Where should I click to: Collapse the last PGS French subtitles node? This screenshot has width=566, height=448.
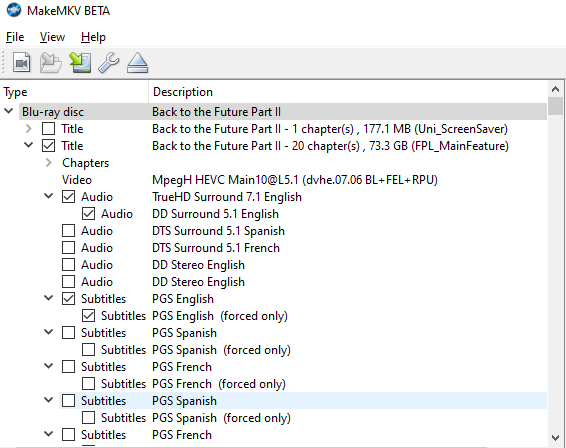[48, 434]
